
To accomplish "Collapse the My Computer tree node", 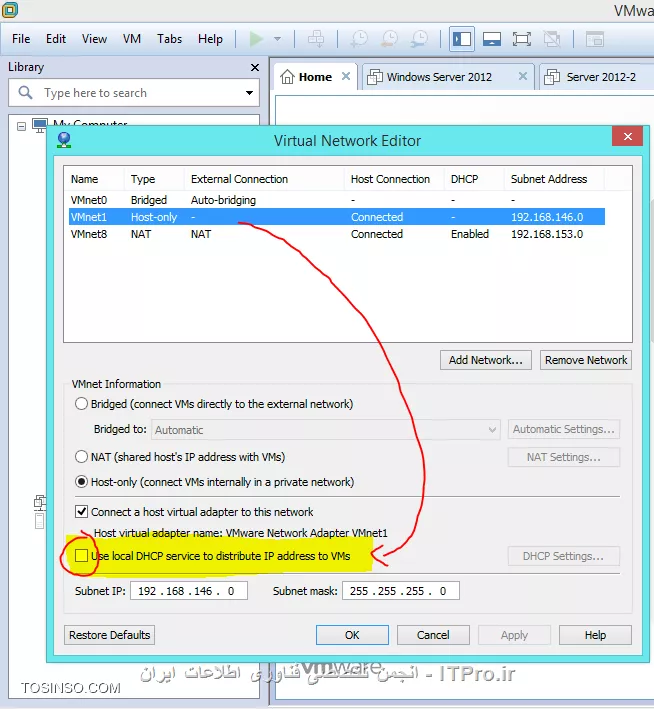I will point(21,127).
